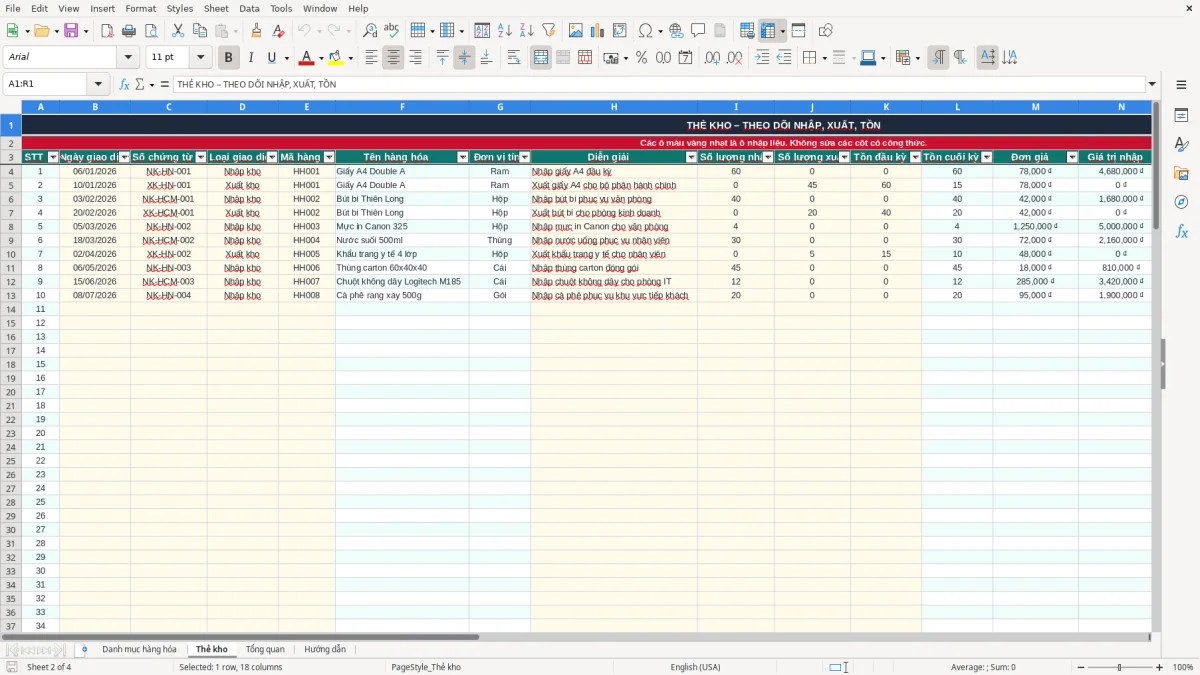
Task: Toggle Bold formatting
Action: [x=228, y=58]
